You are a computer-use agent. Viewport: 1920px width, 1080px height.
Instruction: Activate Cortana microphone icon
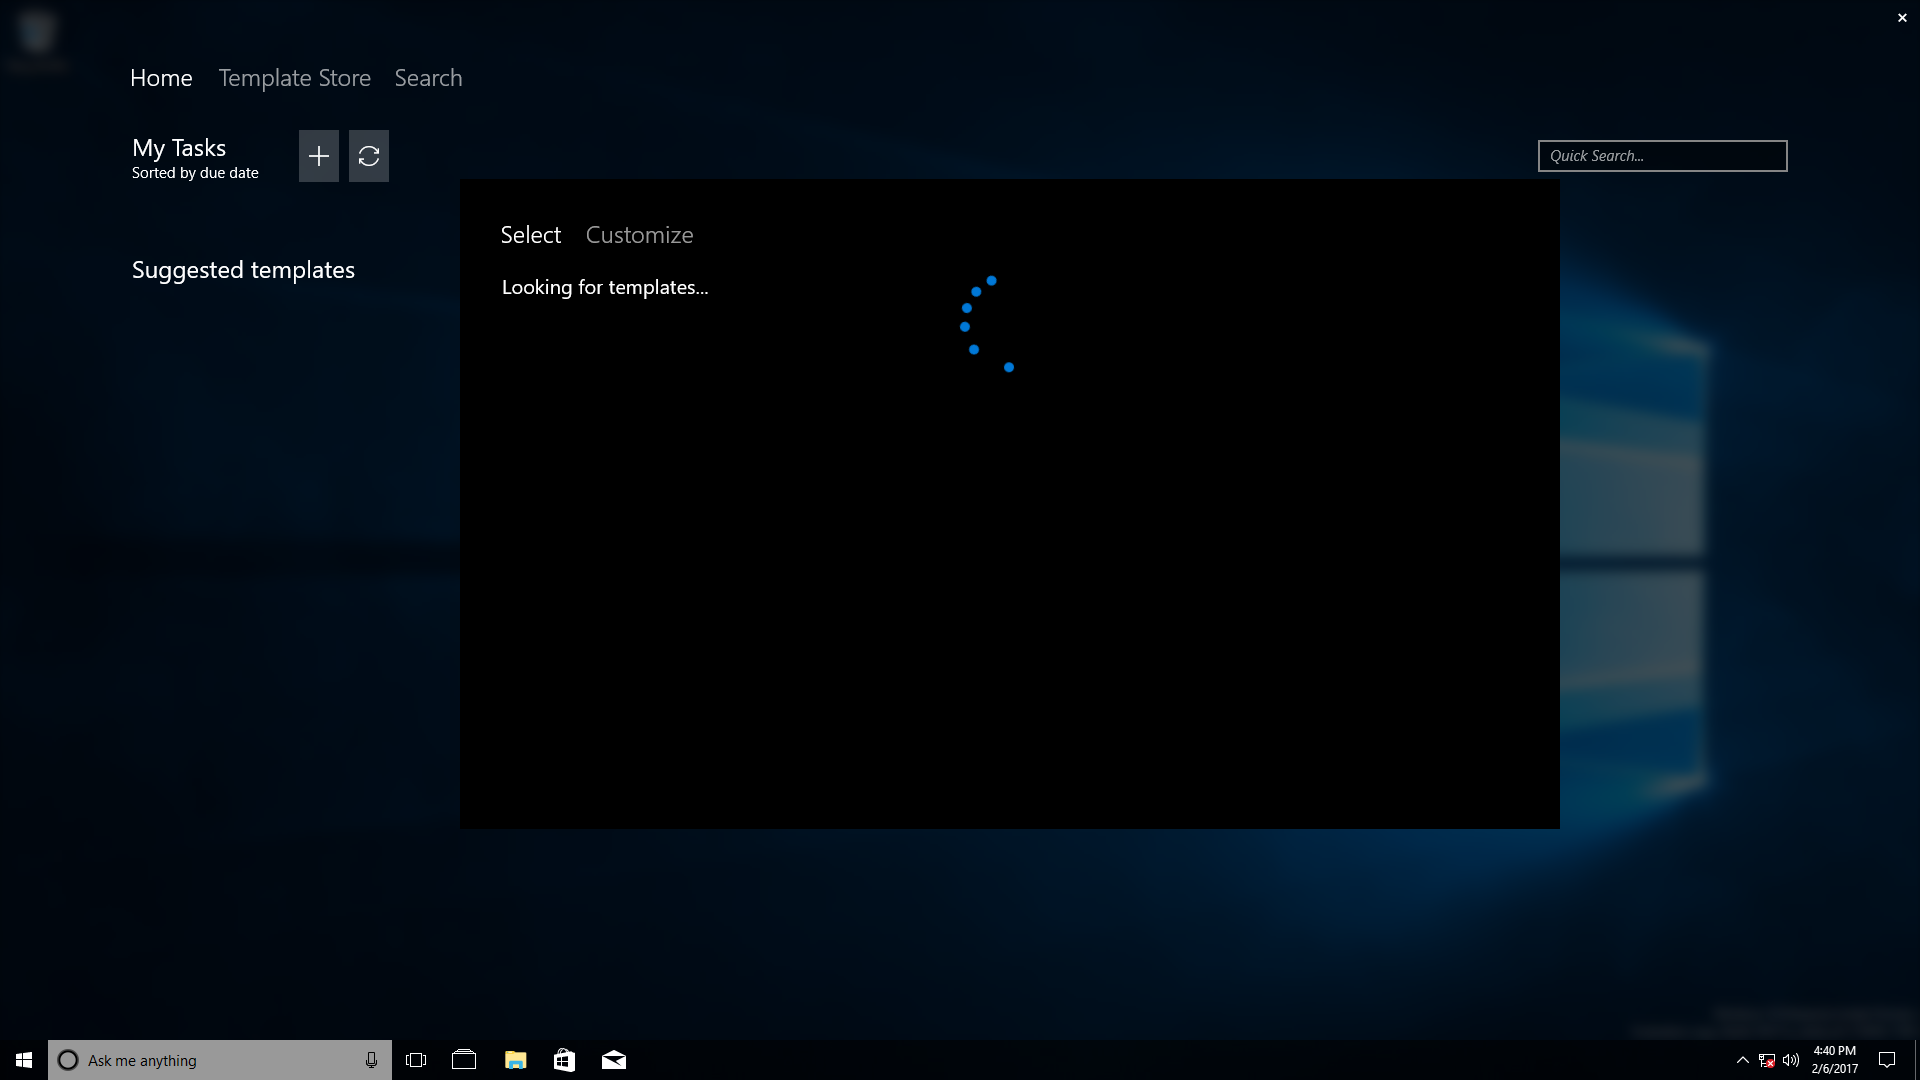[x=371, y=1060]
